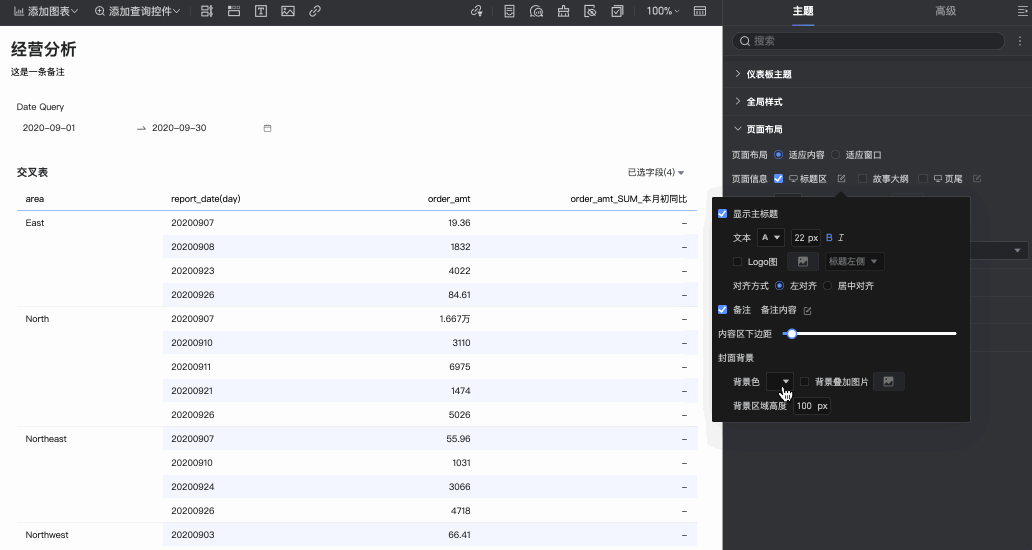1032x550 pixels.
Task: Uncheck the 显示主标题 checkbox
Action: coord(723,214)
